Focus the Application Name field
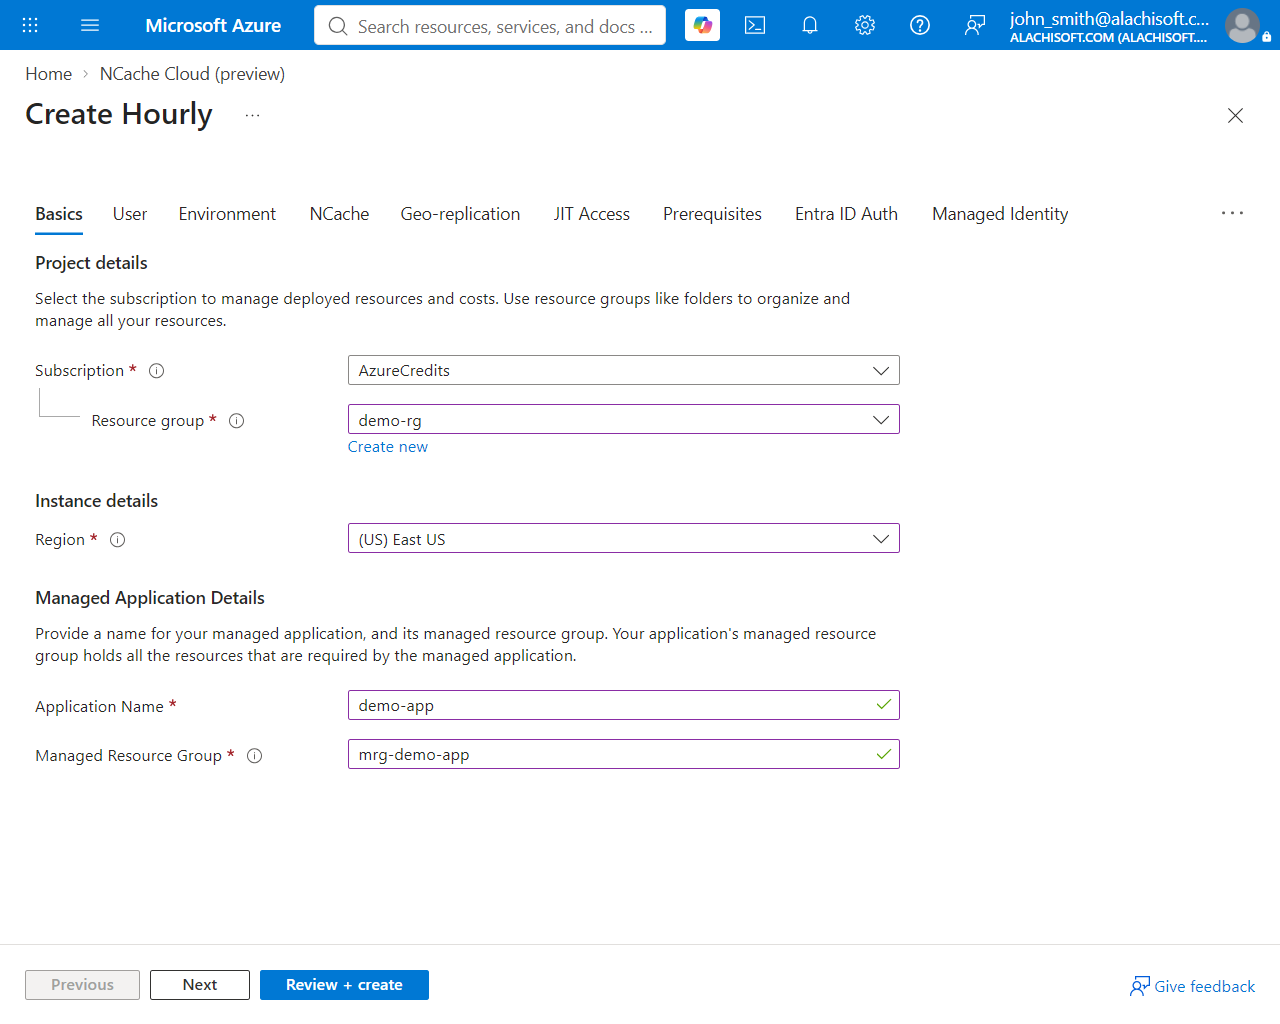Image resolution: width=1280 pixels, height=1024 pixels. click(x=624, y=705)
